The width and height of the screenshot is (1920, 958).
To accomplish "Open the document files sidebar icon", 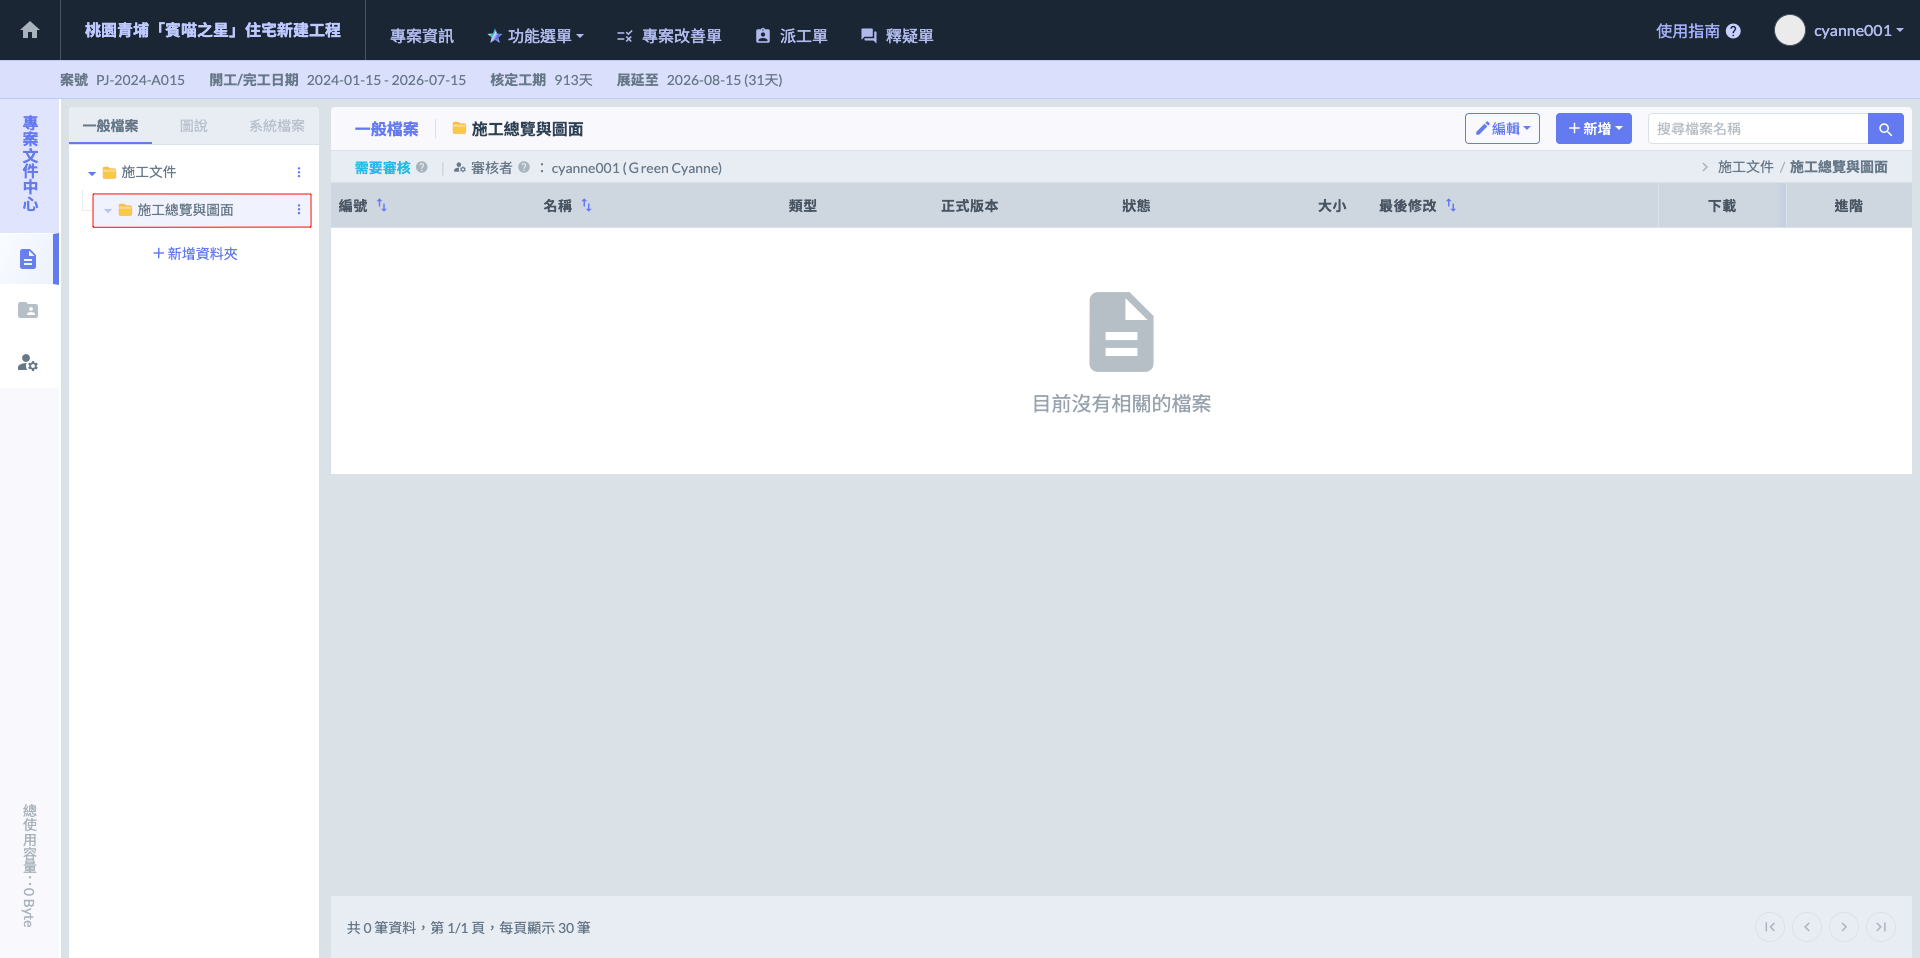I will [x=28, y=259].
